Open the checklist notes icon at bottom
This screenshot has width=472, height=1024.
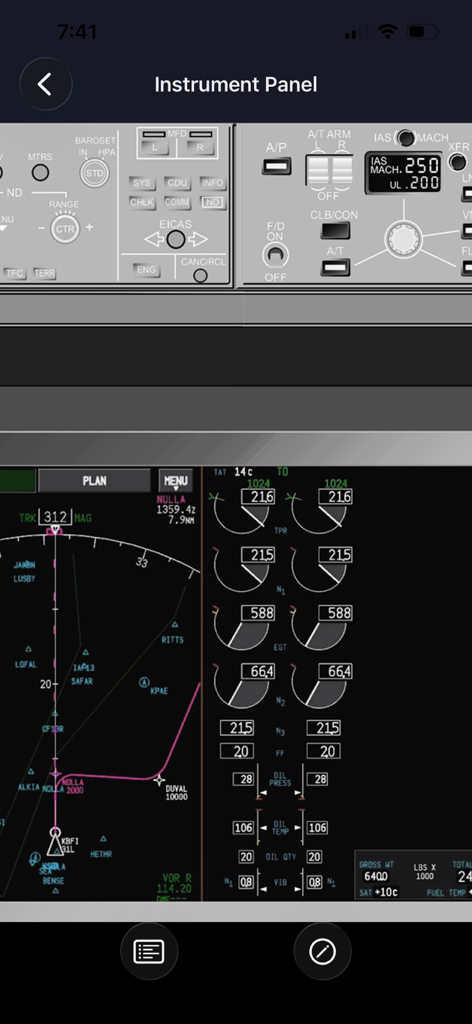149,952
